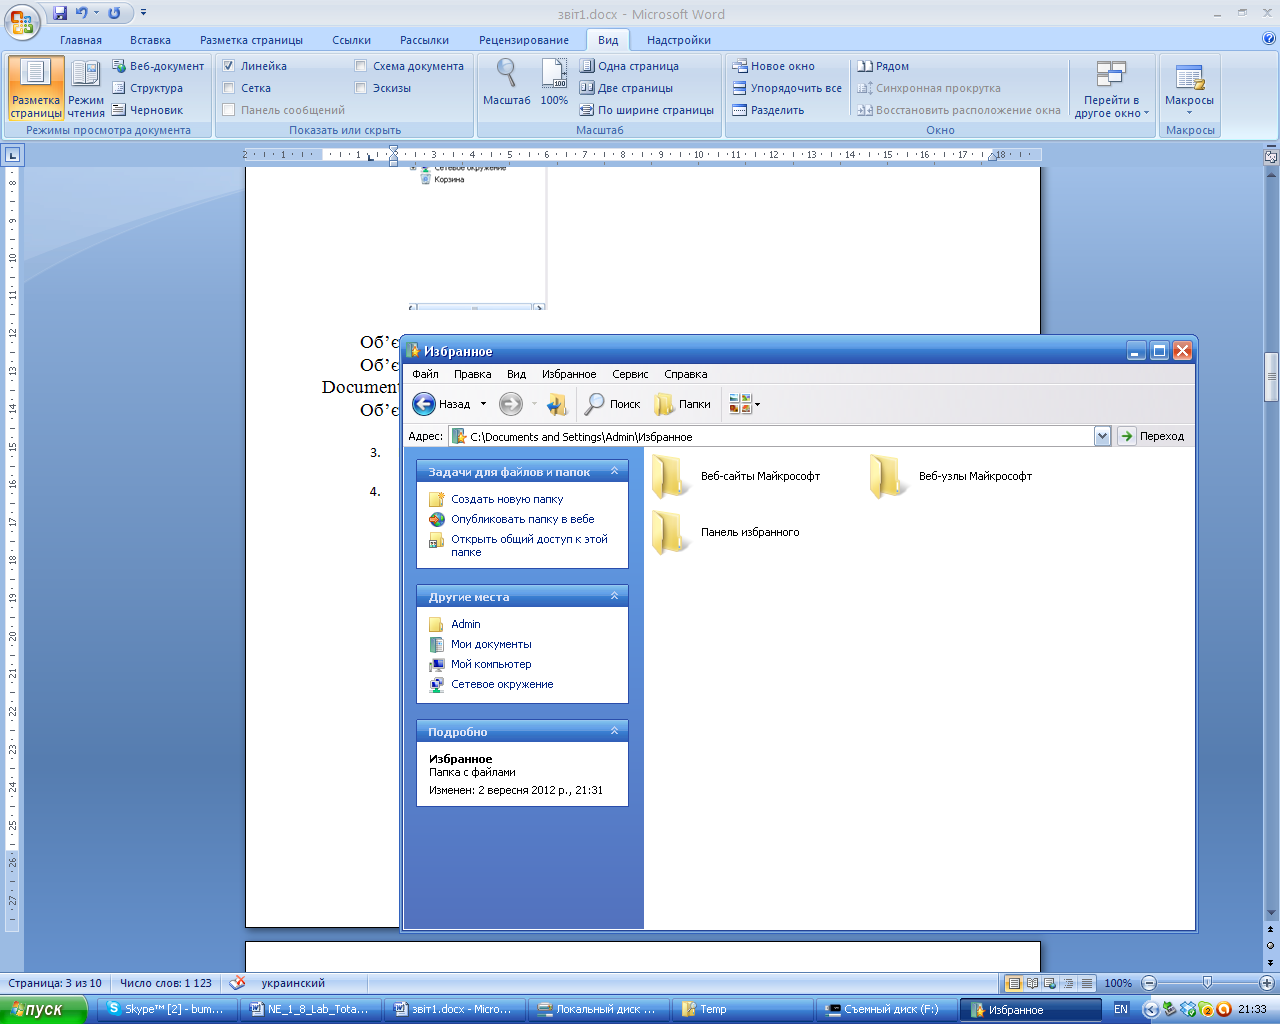The image size is (1280, 1024).
Task: Click Мои документы link
Action: coord(491,644)
